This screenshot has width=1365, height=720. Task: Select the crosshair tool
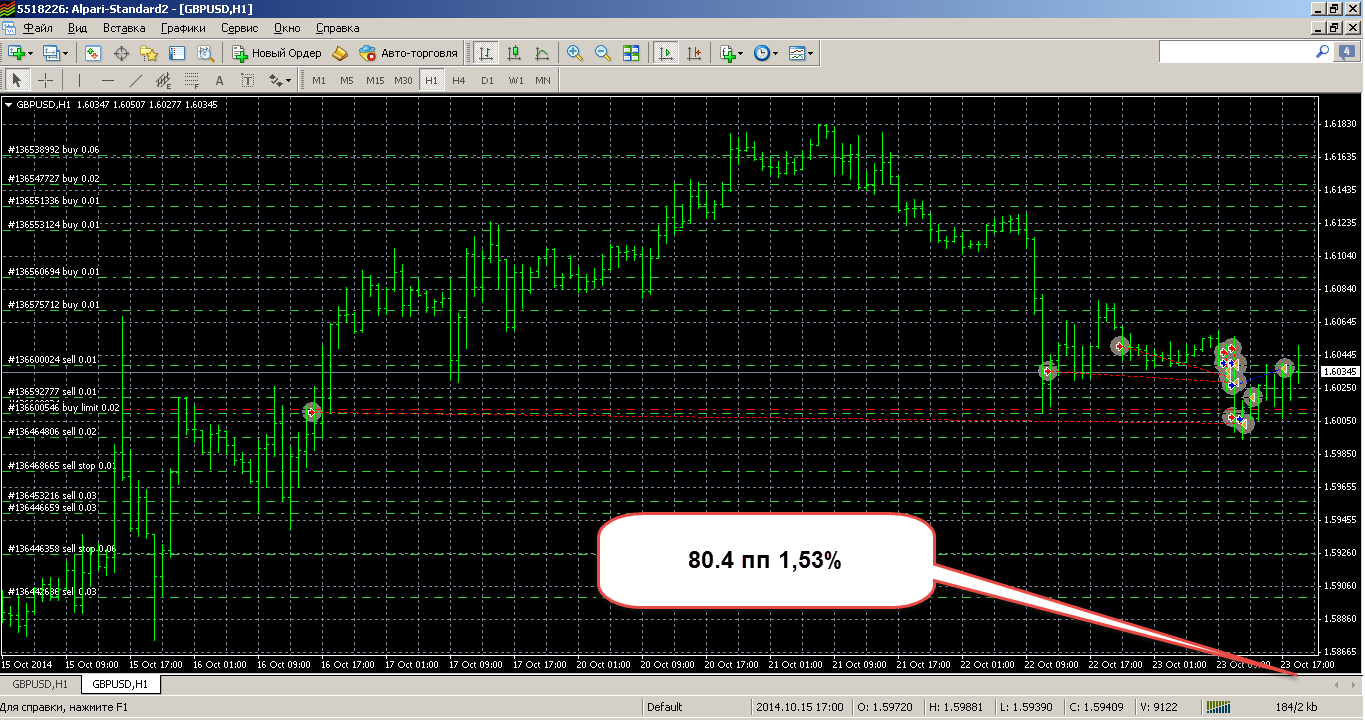(45, 80)
